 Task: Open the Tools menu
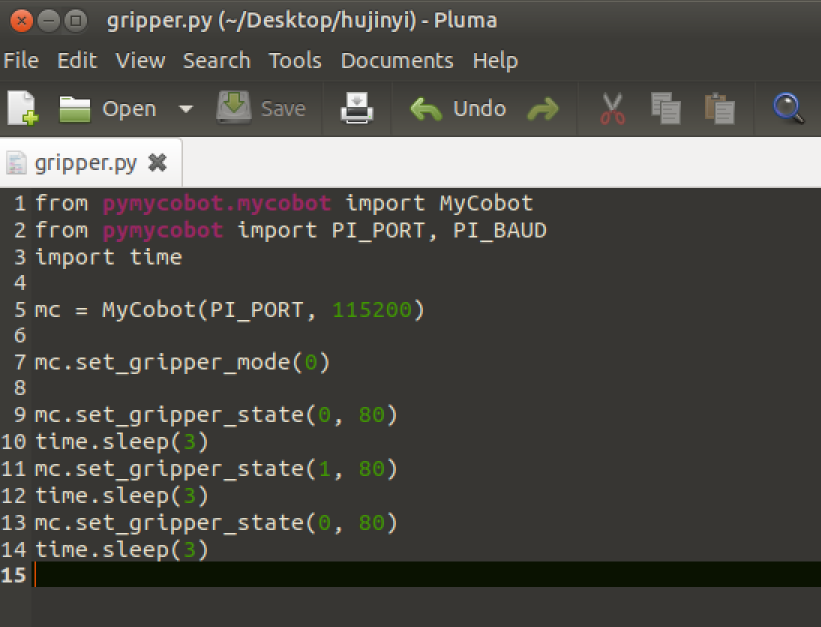[x=295, y=60]
